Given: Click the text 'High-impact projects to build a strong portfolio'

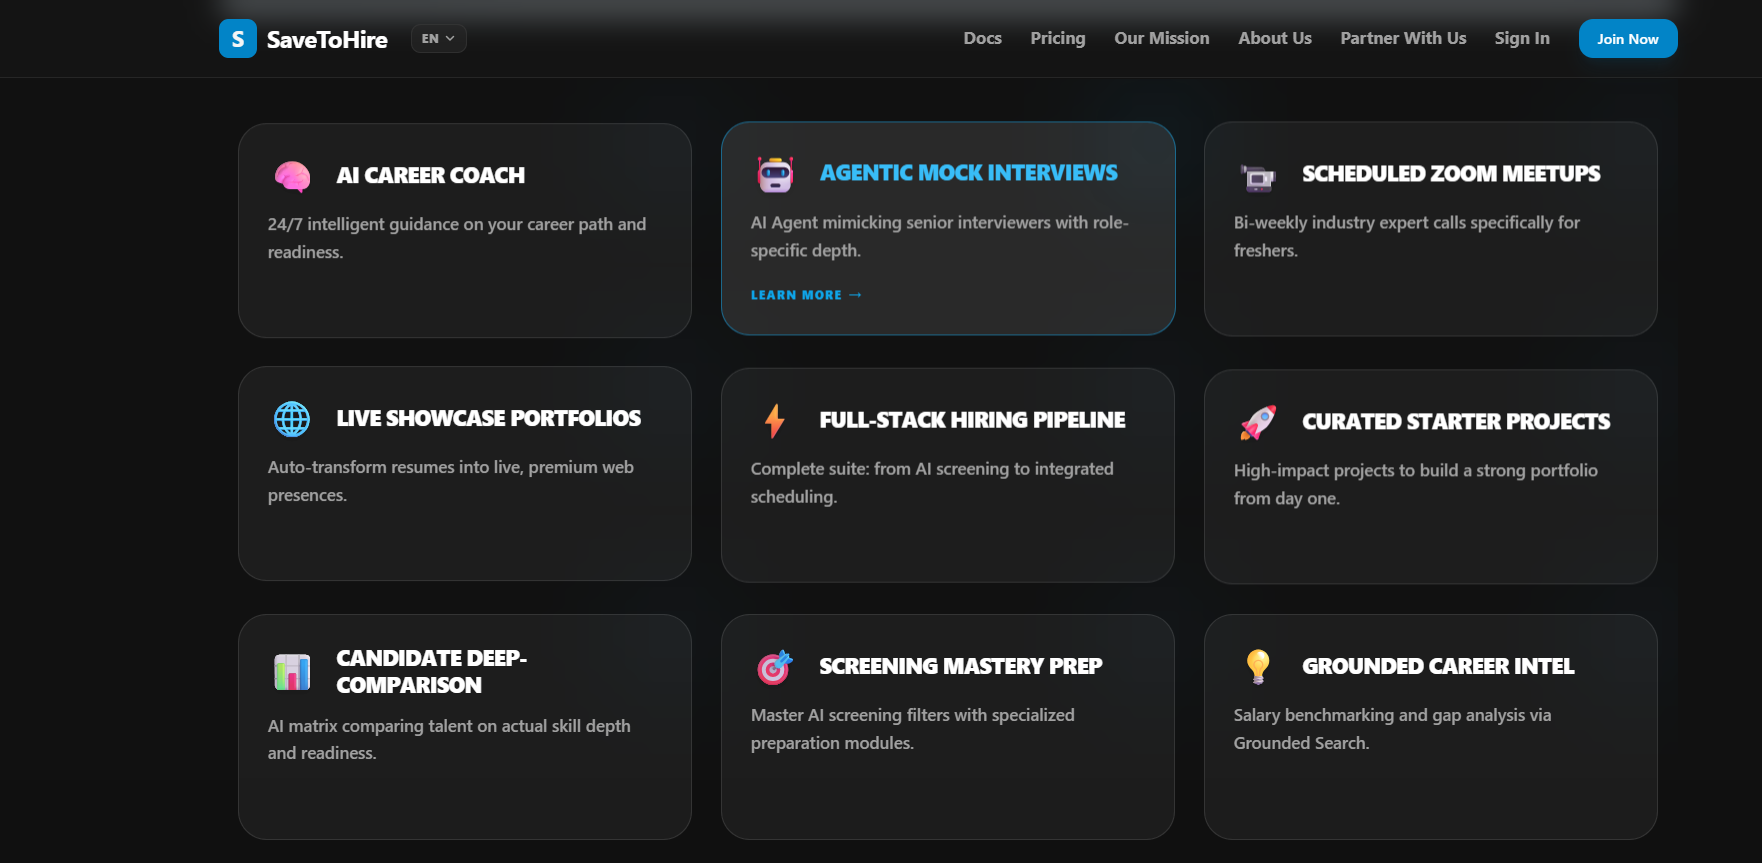Looking at the screenshot, I should [x=1415, y=470].
